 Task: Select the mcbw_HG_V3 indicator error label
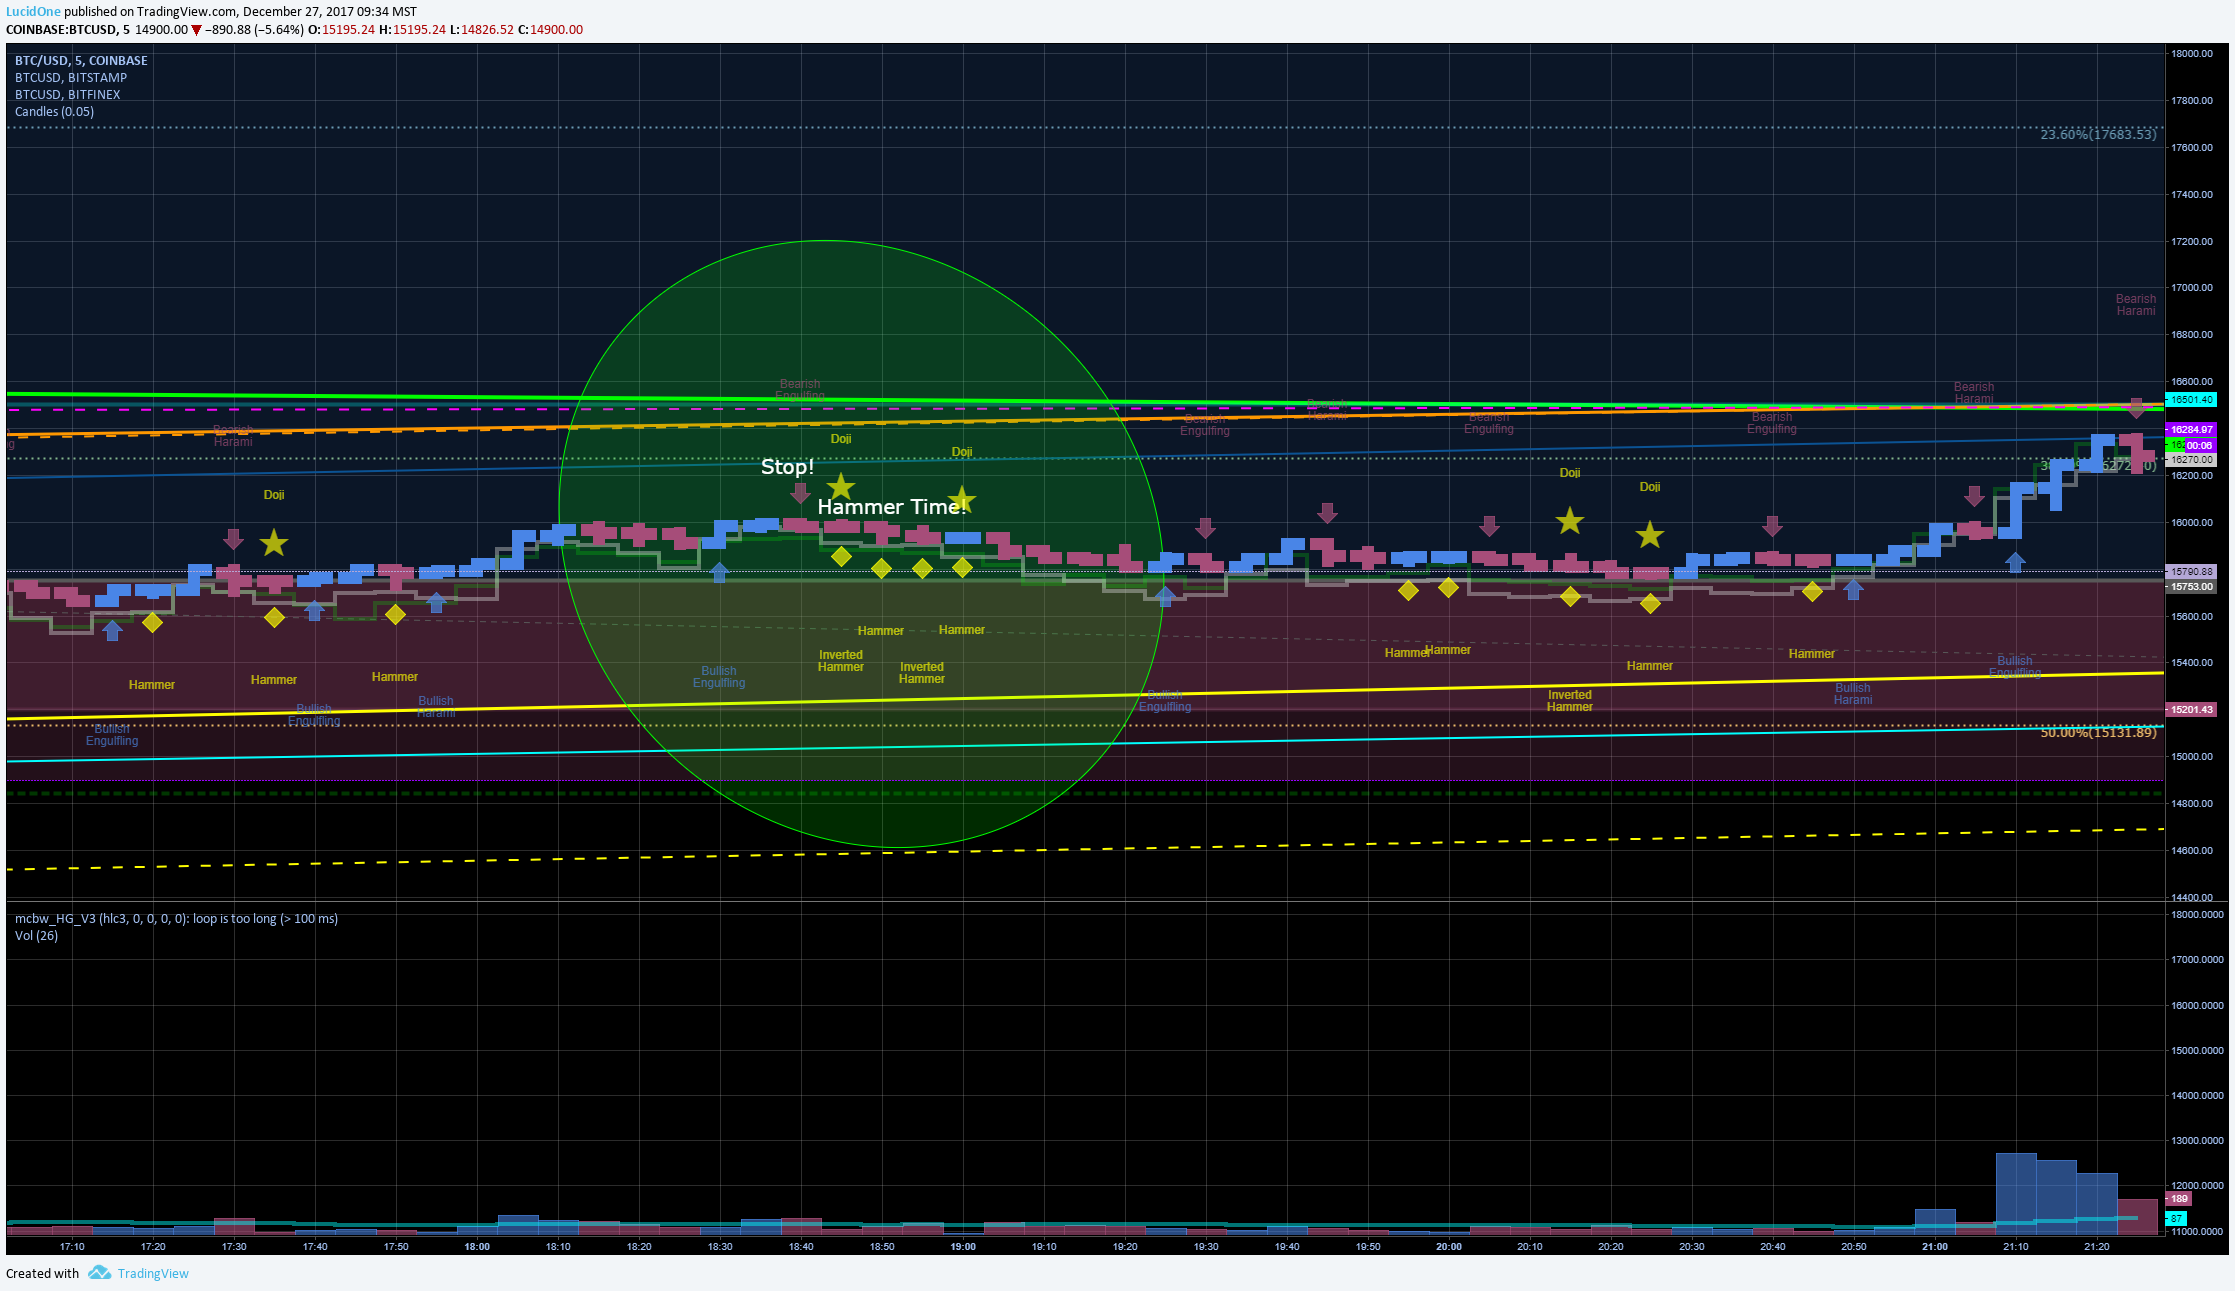pyautogui.click(x=176, y=918)
